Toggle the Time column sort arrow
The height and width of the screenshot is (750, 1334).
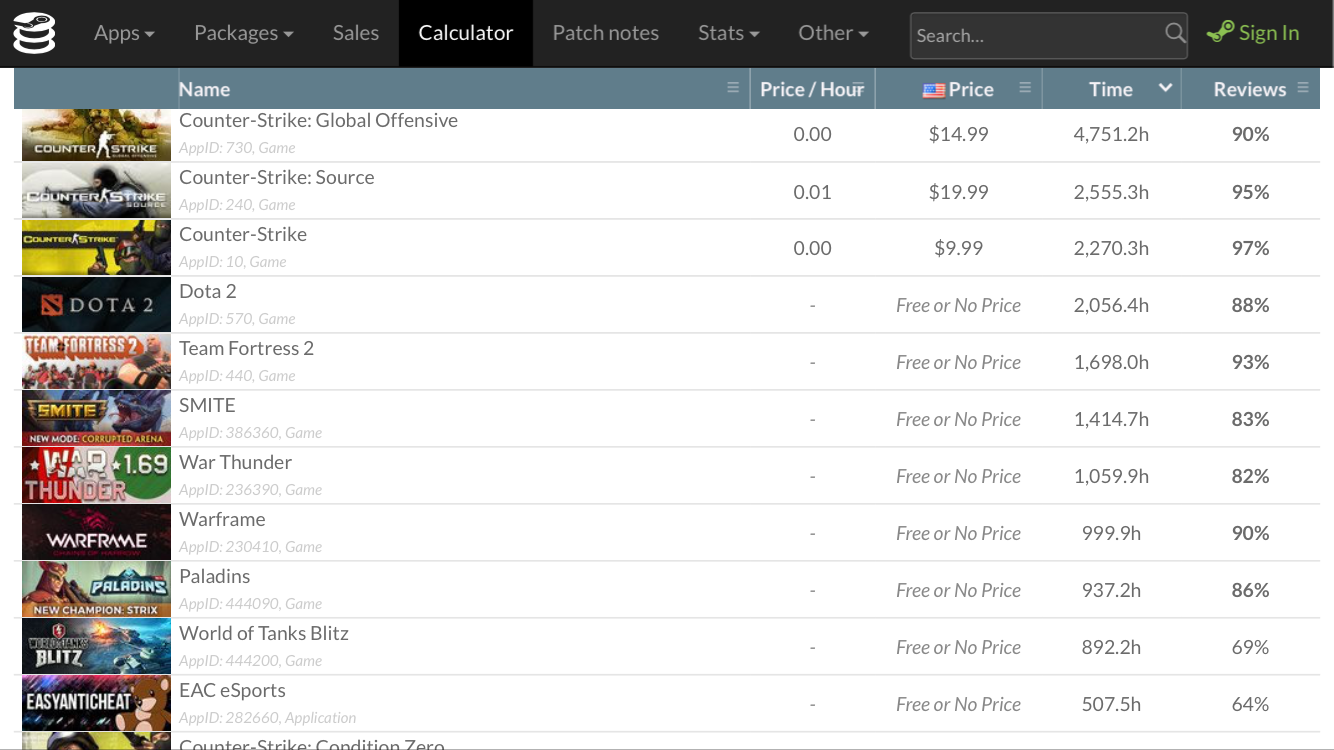pos(1165,88)
